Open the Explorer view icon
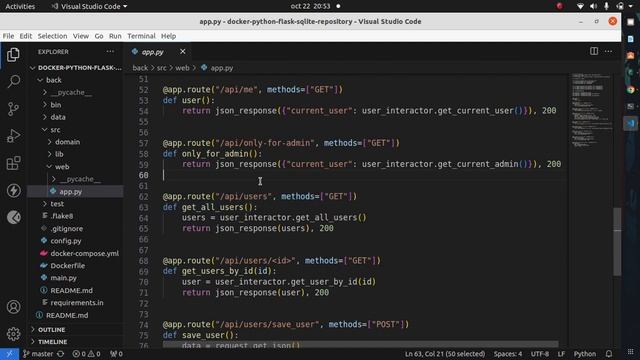 pos(13,55)
